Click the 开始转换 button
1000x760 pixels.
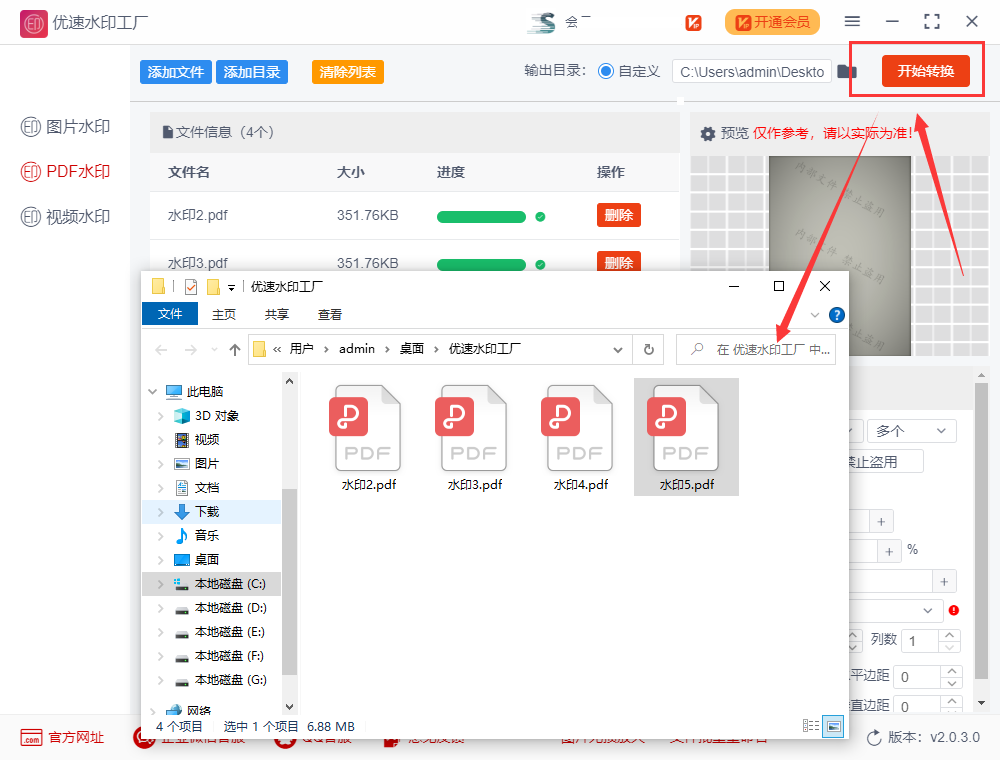pos(925,71)
